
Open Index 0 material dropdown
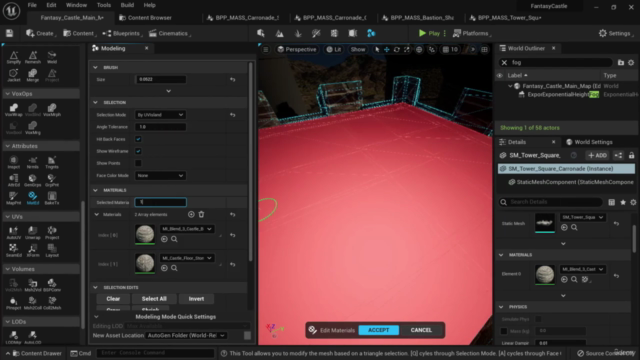pos(187,229)
